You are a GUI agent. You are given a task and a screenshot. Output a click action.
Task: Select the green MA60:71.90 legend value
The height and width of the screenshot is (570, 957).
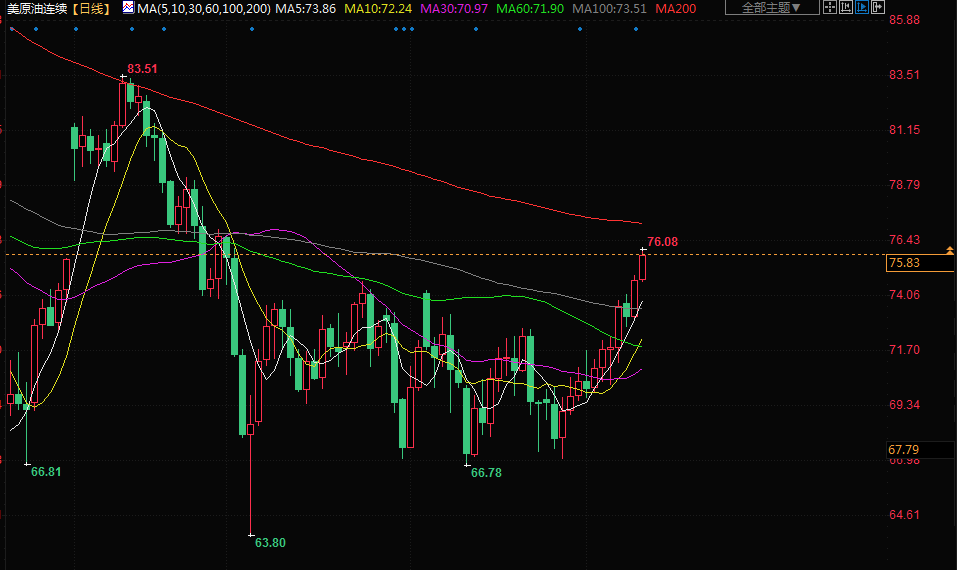click(530, 9)
